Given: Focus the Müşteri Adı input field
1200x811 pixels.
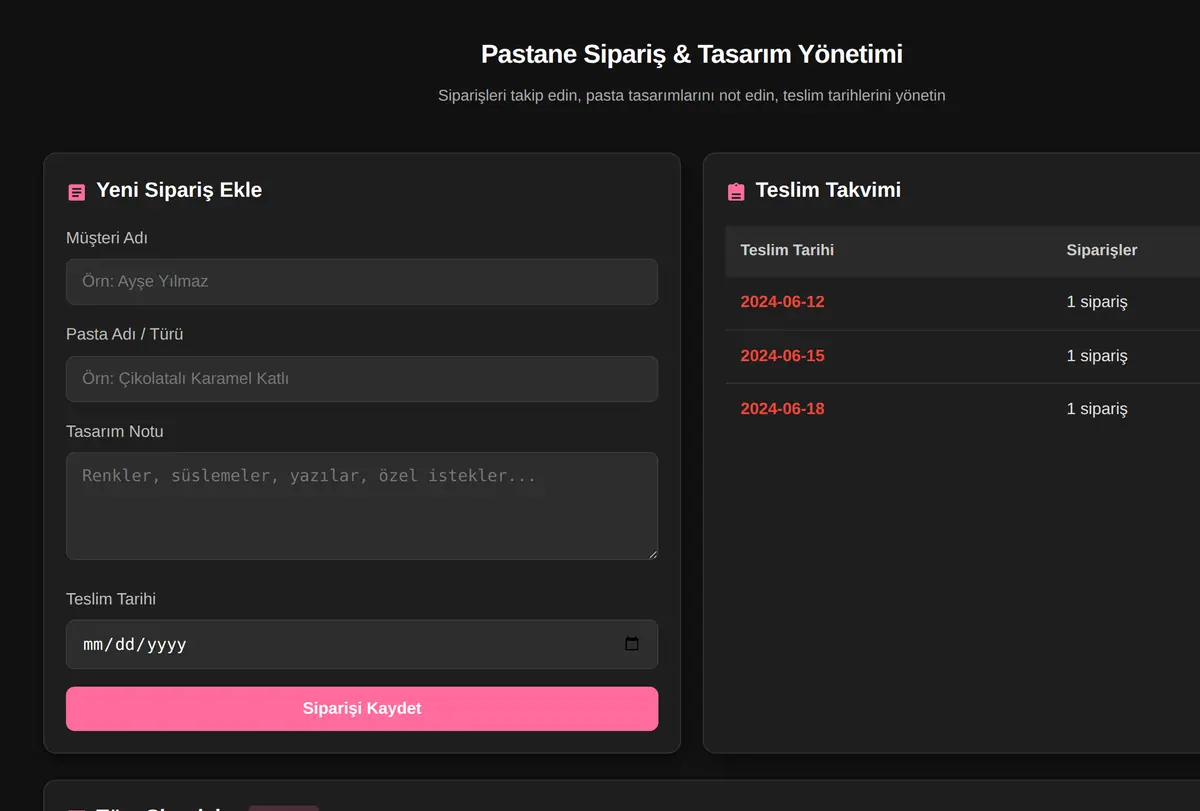Looking at the screenshot, I should [362, 282].
